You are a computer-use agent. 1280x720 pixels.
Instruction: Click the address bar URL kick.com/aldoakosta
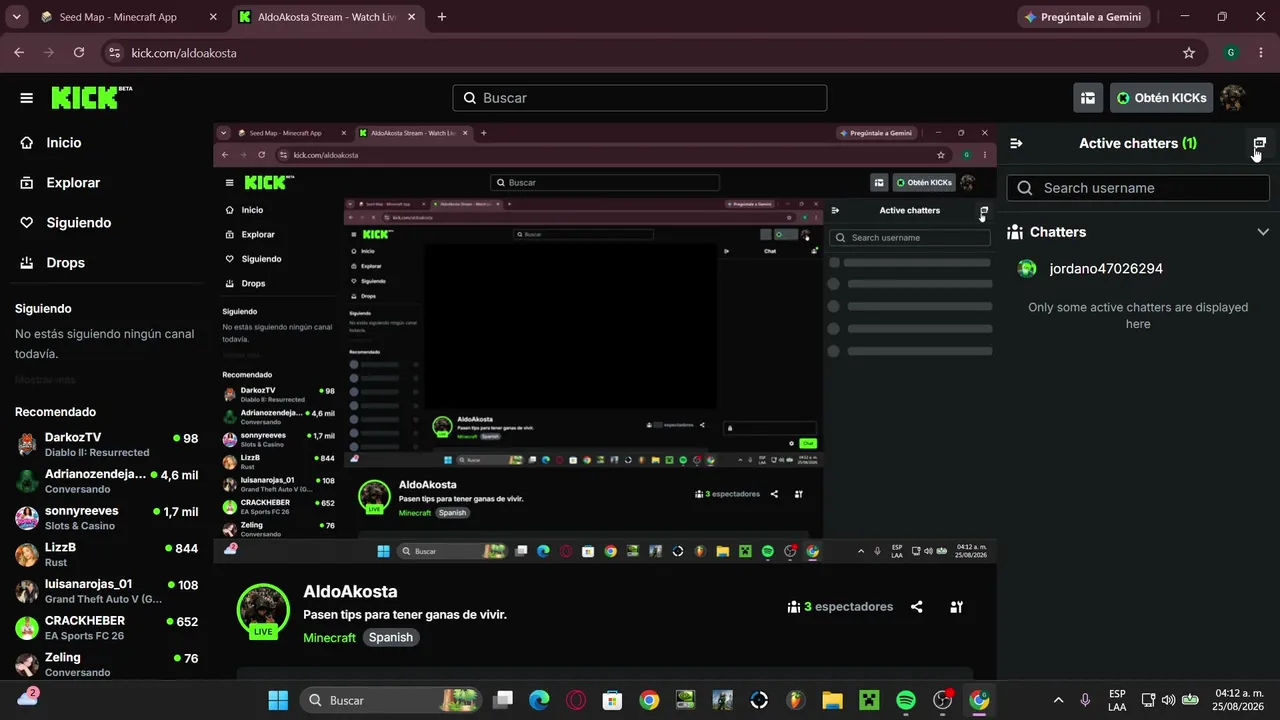(184, 53)
